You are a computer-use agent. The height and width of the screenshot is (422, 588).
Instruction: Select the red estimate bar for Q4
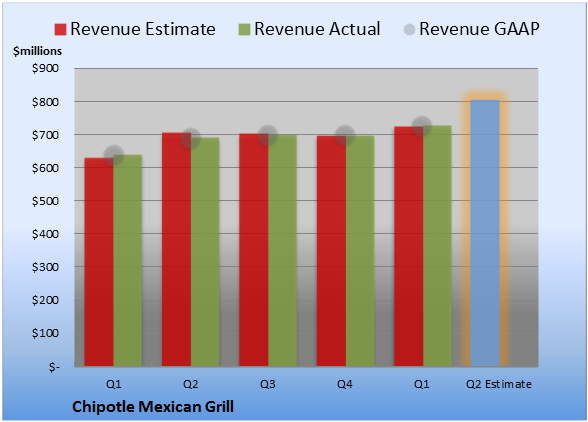[x=331, y=251]
